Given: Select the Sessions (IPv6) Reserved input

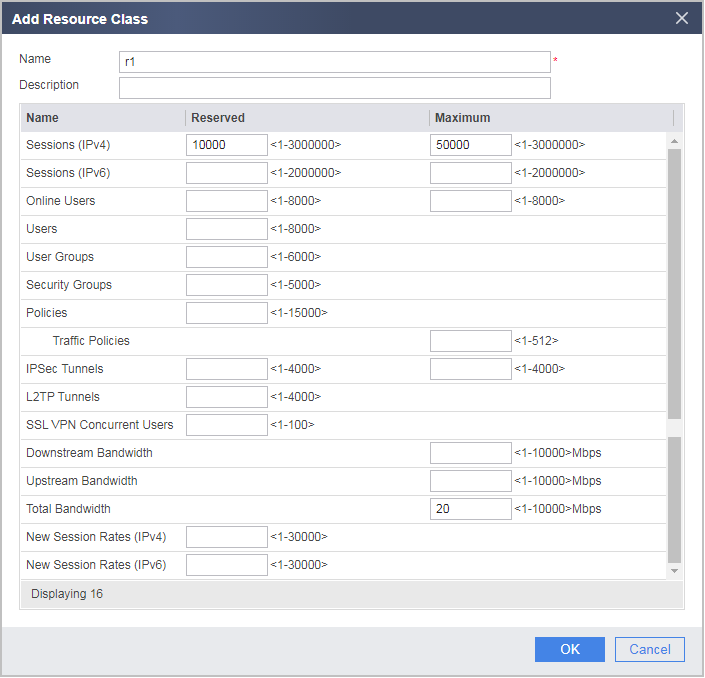Looking at the screenshot, I should [227, 173].
